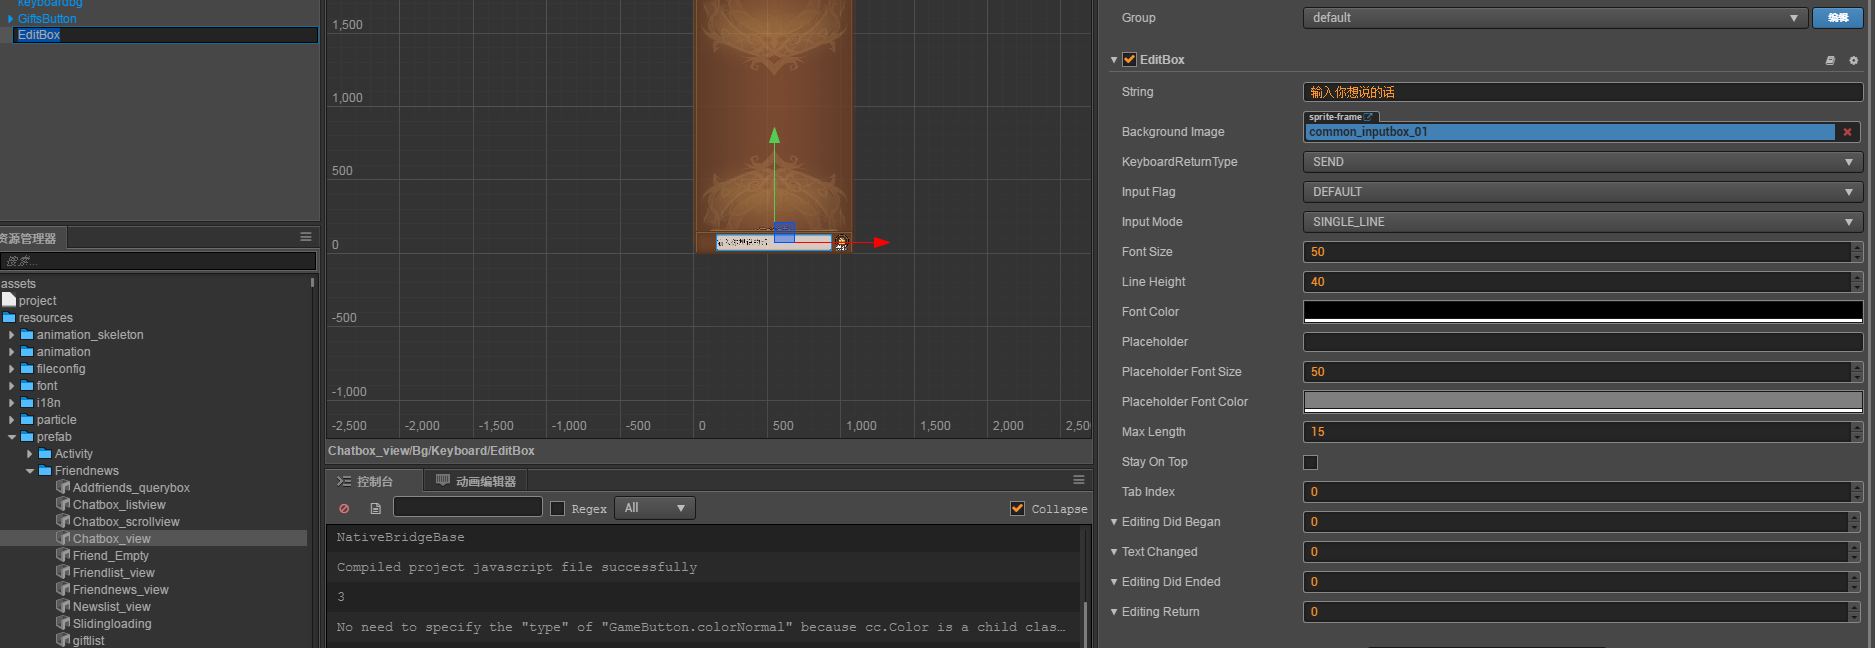Image resolution: width=1875 pixels, height=648 pixels.
Task: Expand the Editing Did Began event list
Action: [x=1114, y=522]
